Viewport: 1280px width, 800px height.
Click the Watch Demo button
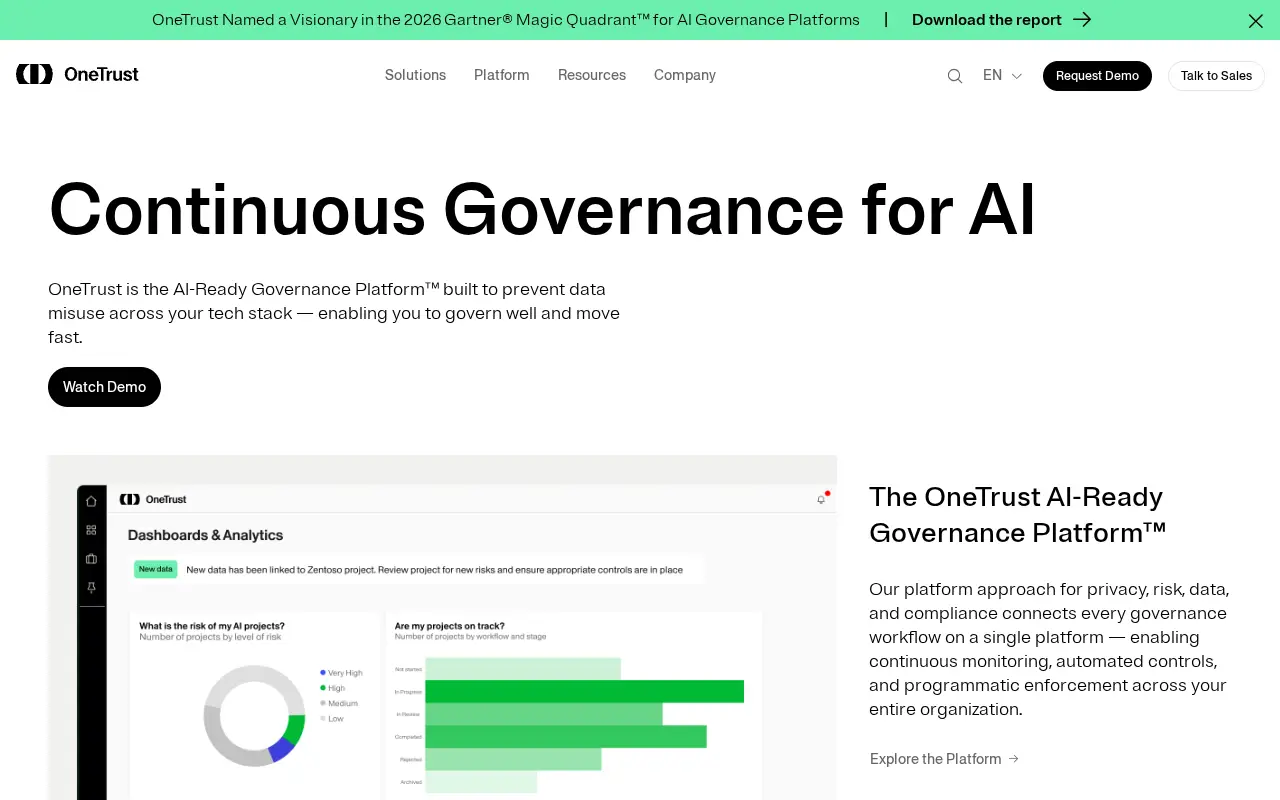pos(104,387)
